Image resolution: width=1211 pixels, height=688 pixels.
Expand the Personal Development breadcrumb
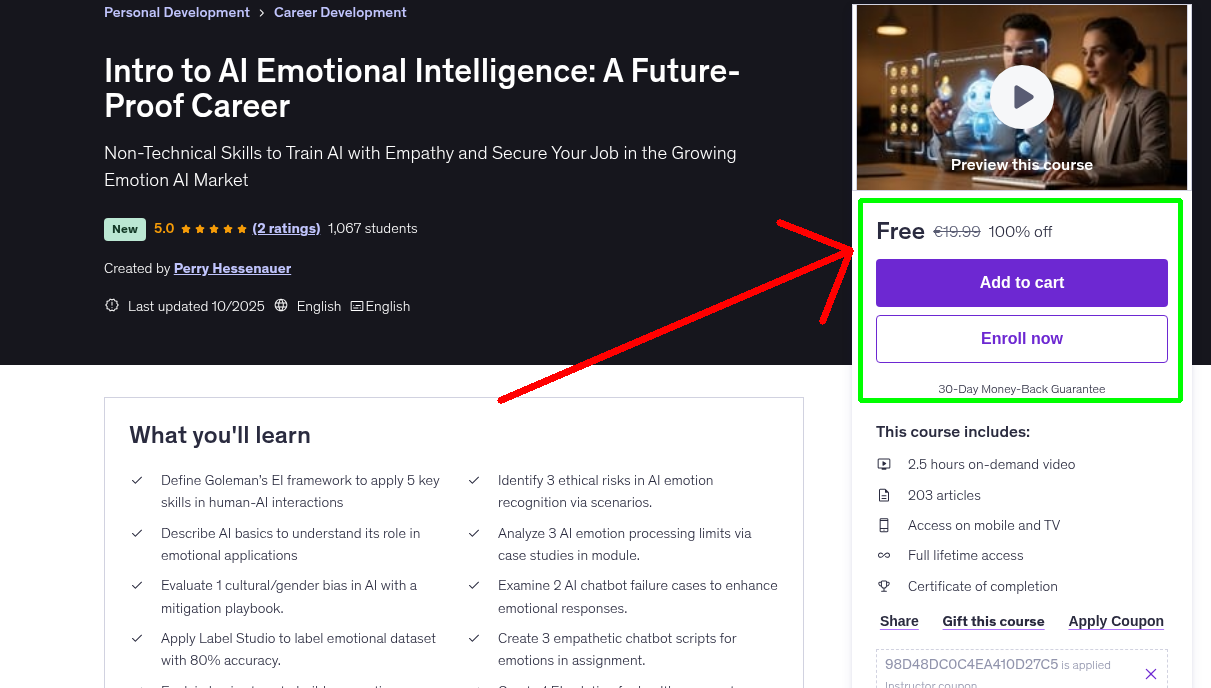pos(176,12)
